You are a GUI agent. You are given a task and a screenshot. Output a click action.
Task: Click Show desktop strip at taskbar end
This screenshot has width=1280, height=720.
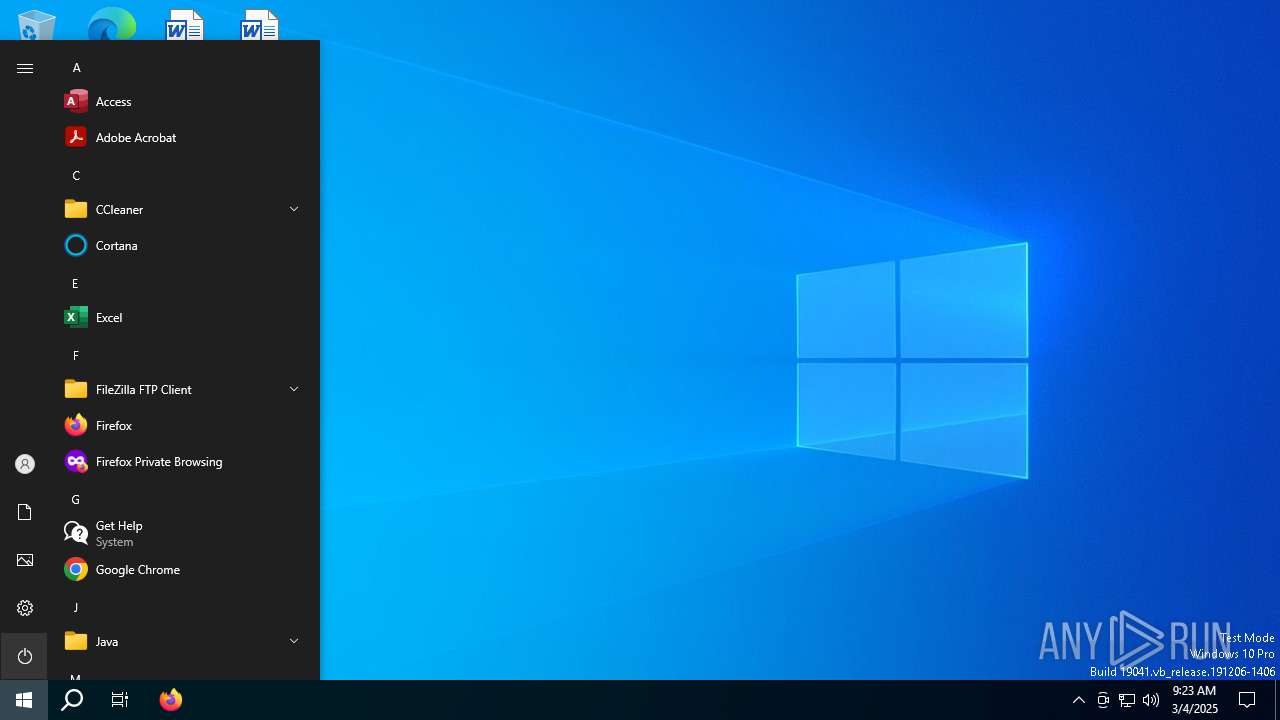point(1277,700)
